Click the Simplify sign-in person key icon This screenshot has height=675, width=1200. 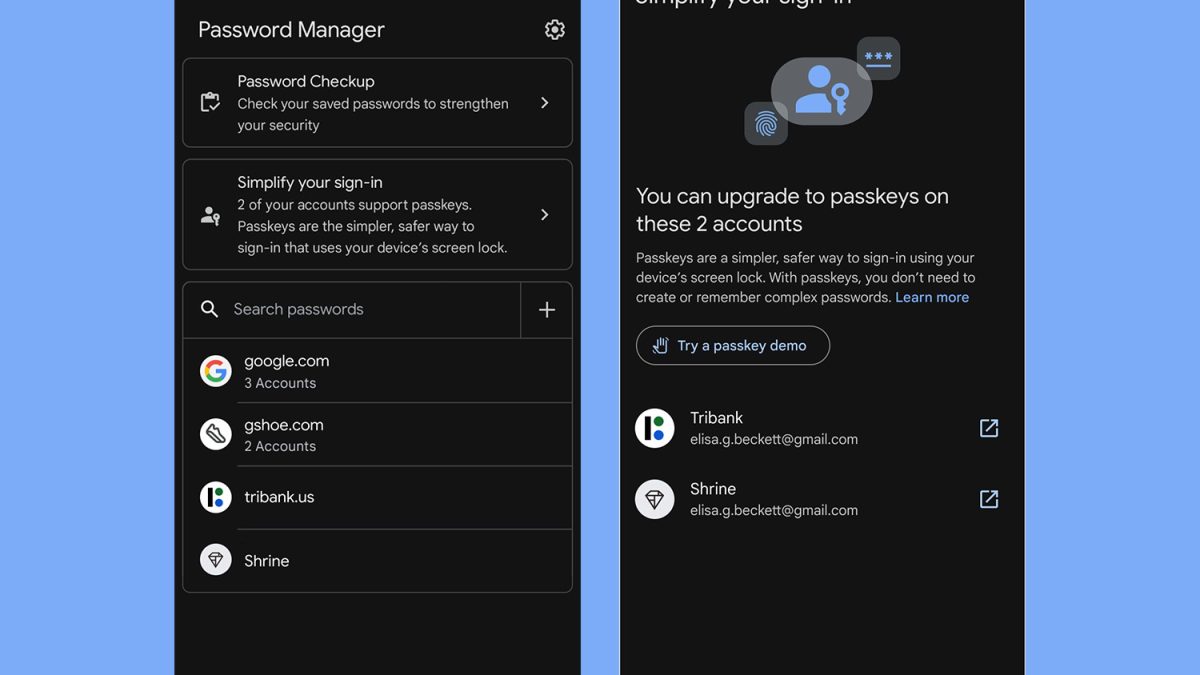point(210,215)
